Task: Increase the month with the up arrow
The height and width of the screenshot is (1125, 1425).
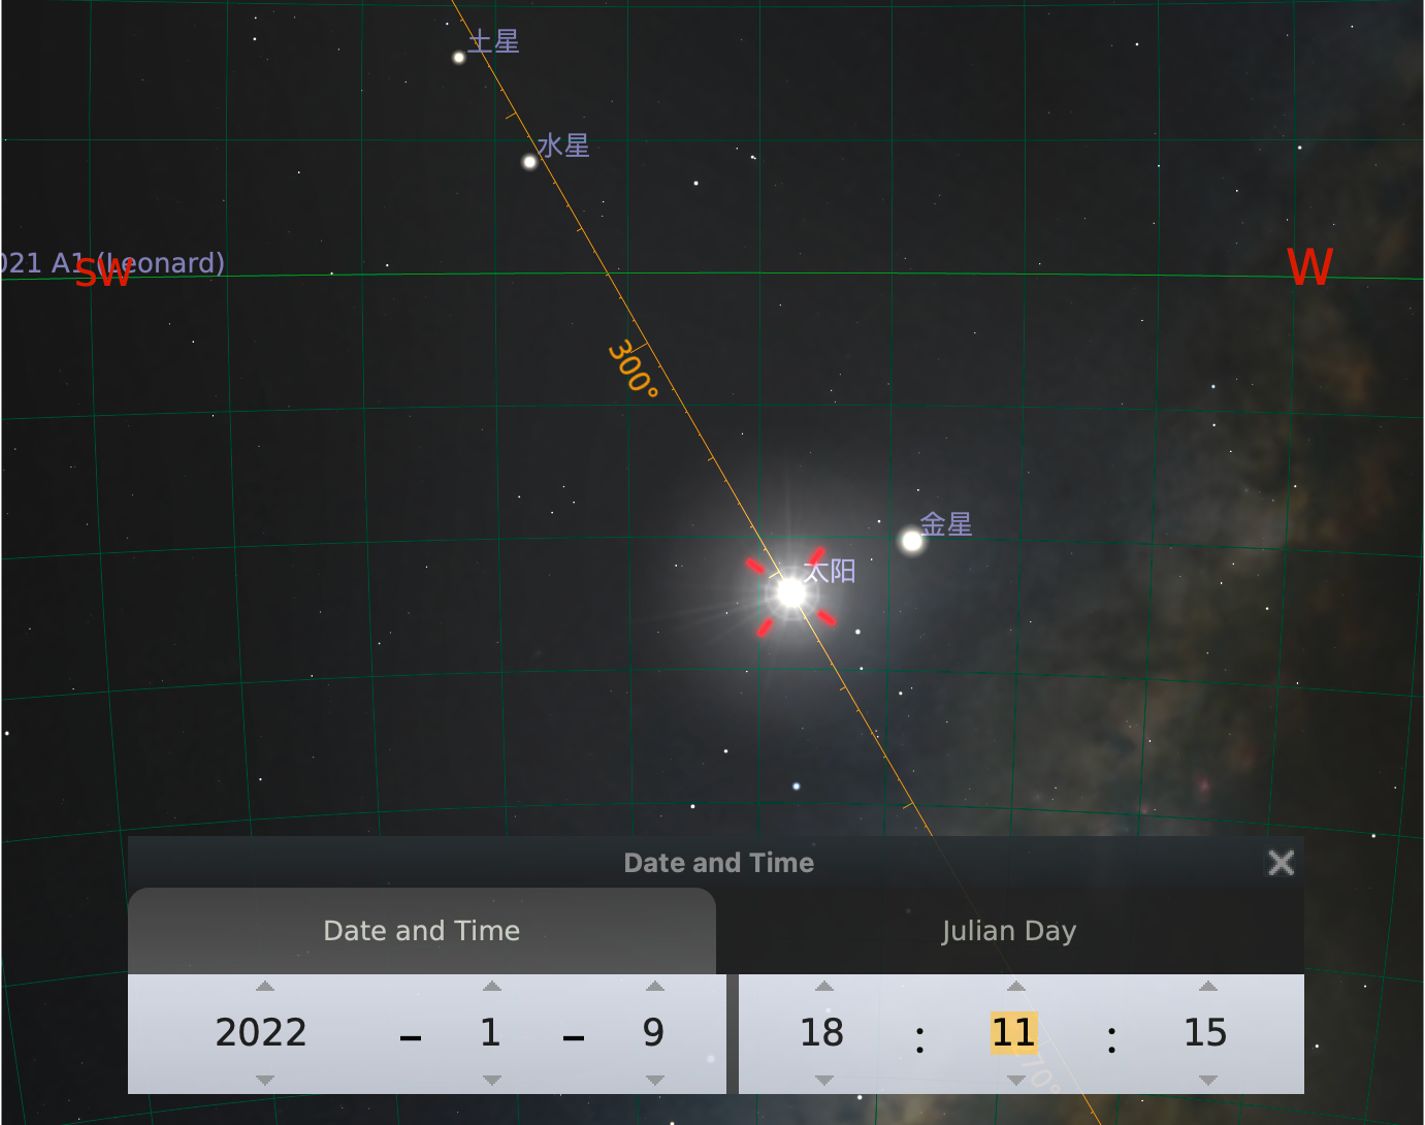Action: tap(491, 986)
